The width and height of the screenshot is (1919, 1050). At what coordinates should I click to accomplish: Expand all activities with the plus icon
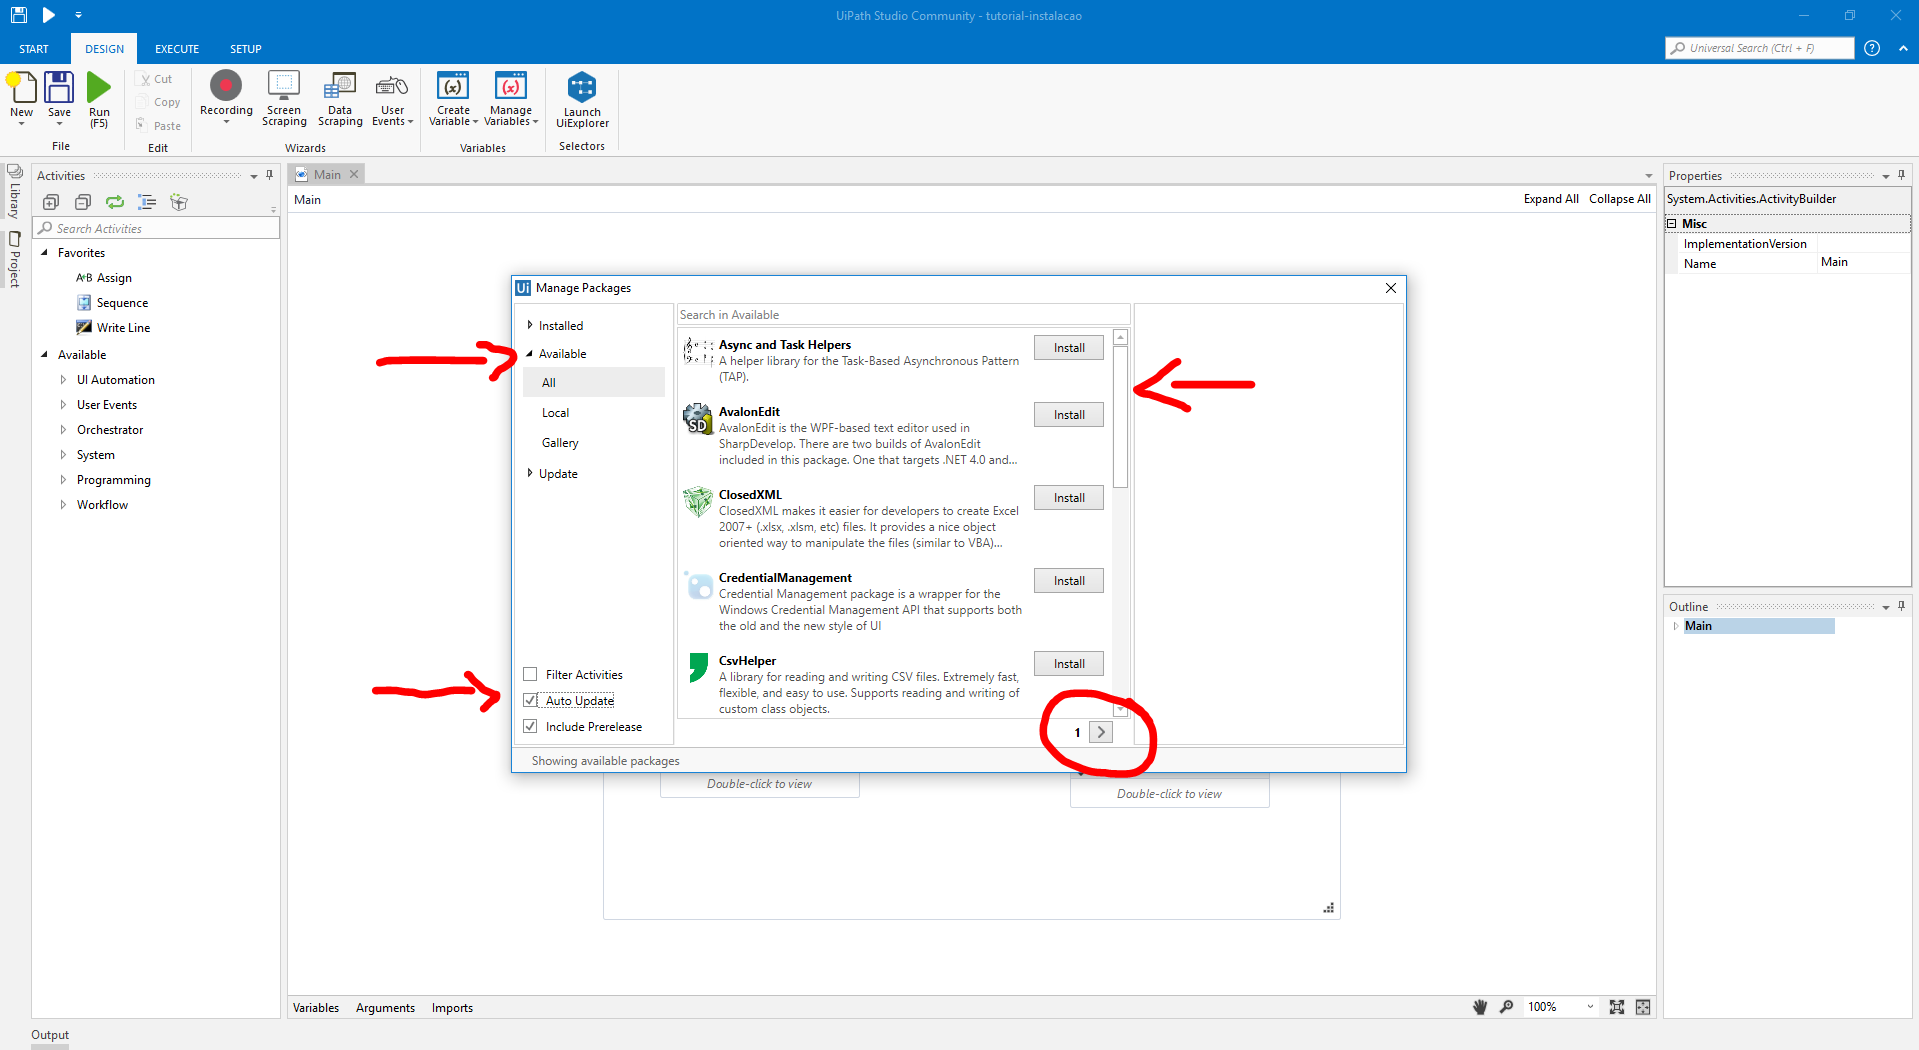click(x=51, y=202)
